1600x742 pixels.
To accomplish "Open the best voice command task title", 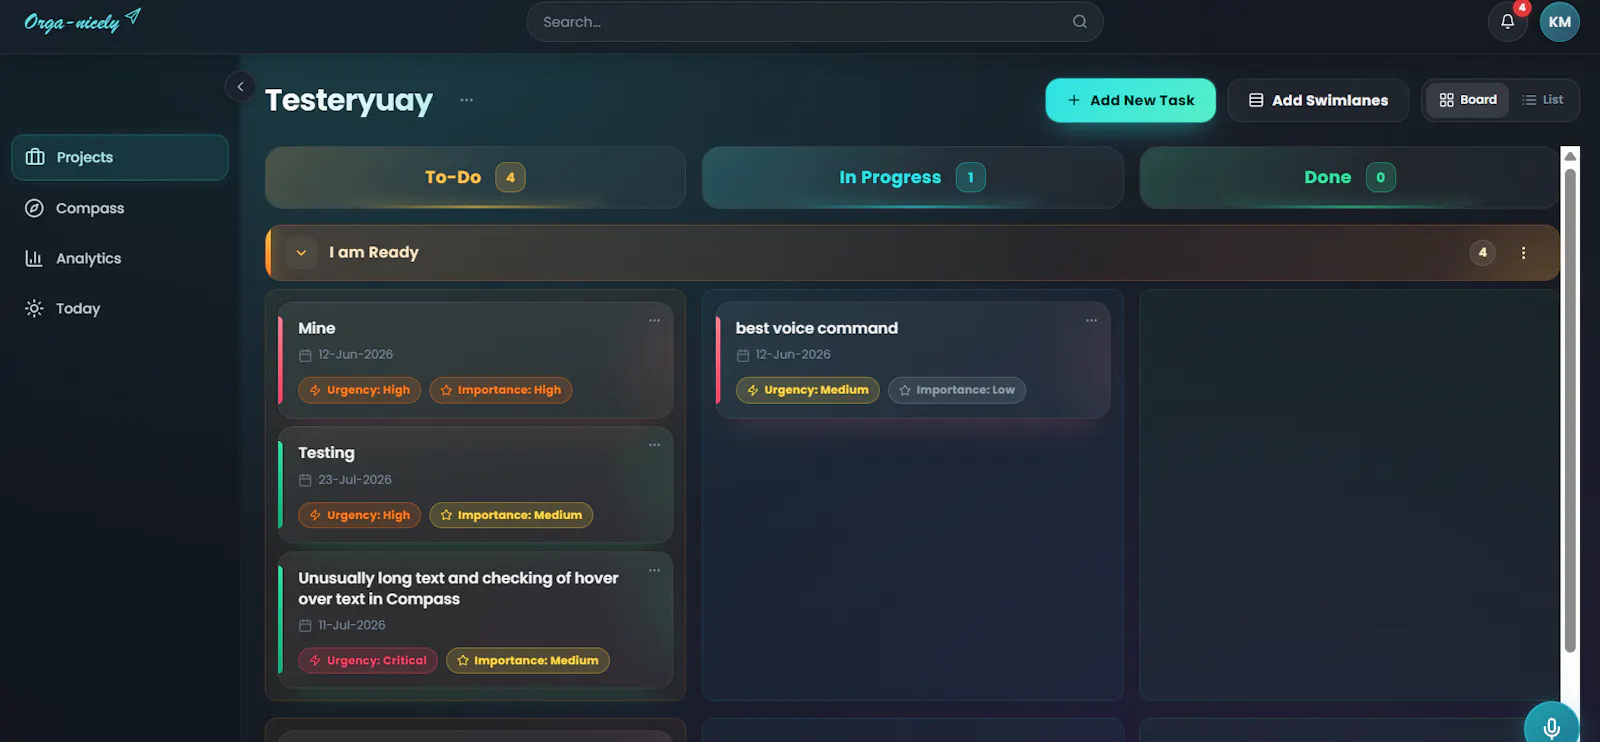I will (x=816, y=328).
